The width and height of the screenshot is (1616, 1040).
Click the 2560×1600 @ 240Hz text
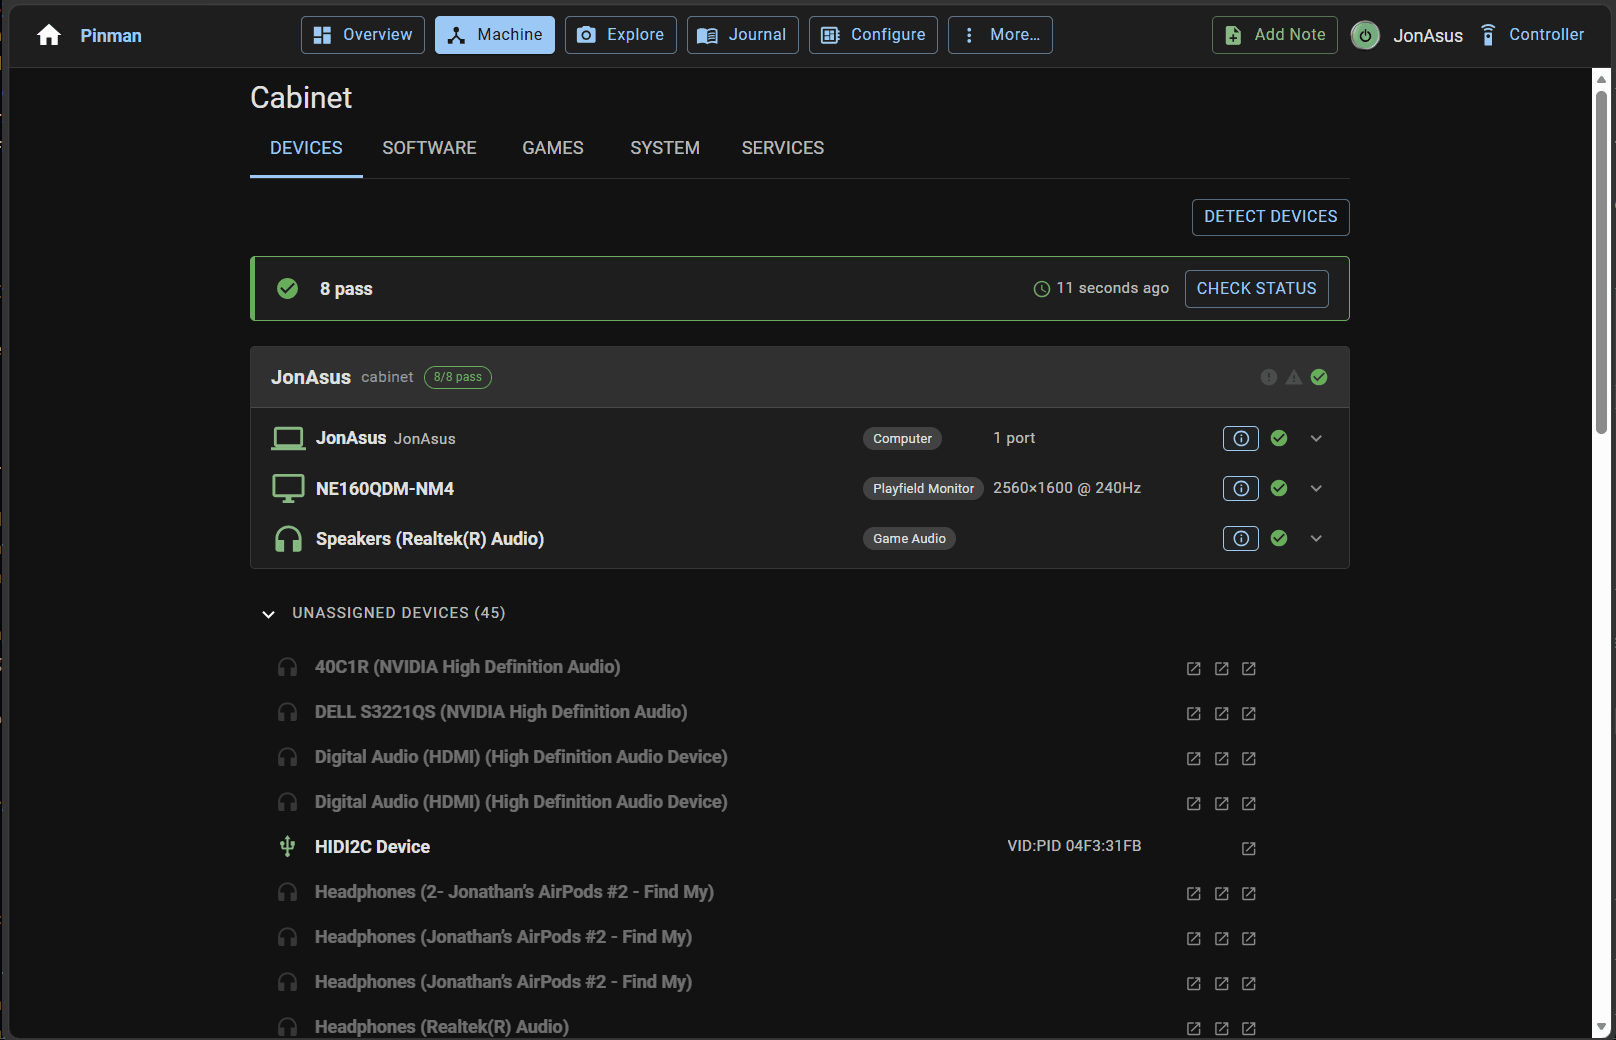click(1067, 488)
